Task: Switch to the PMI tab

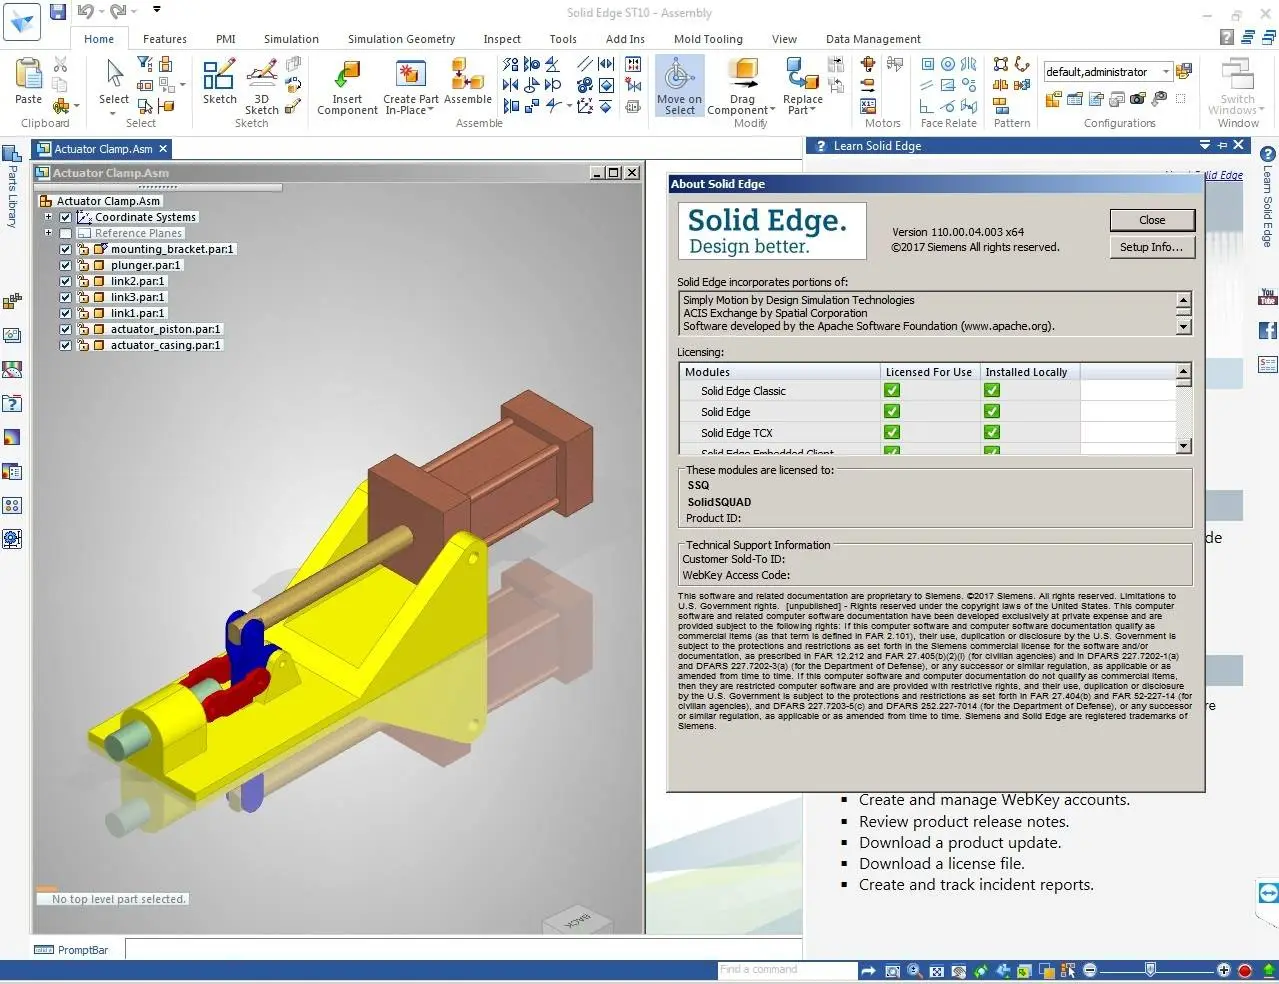Action: point(226,39)
